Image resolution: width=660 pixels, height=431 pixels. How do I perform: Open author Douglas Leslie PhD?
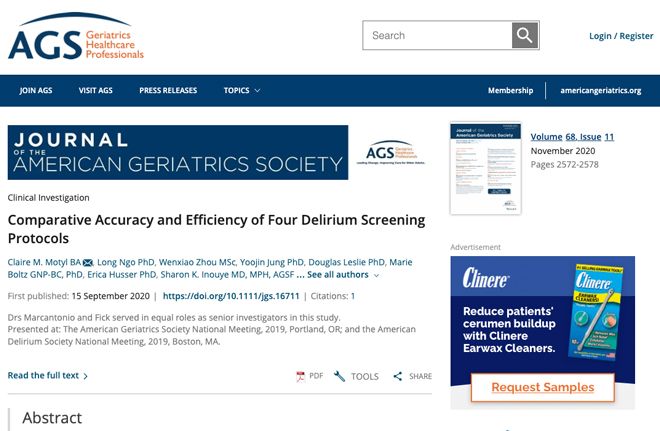[346, 262]
